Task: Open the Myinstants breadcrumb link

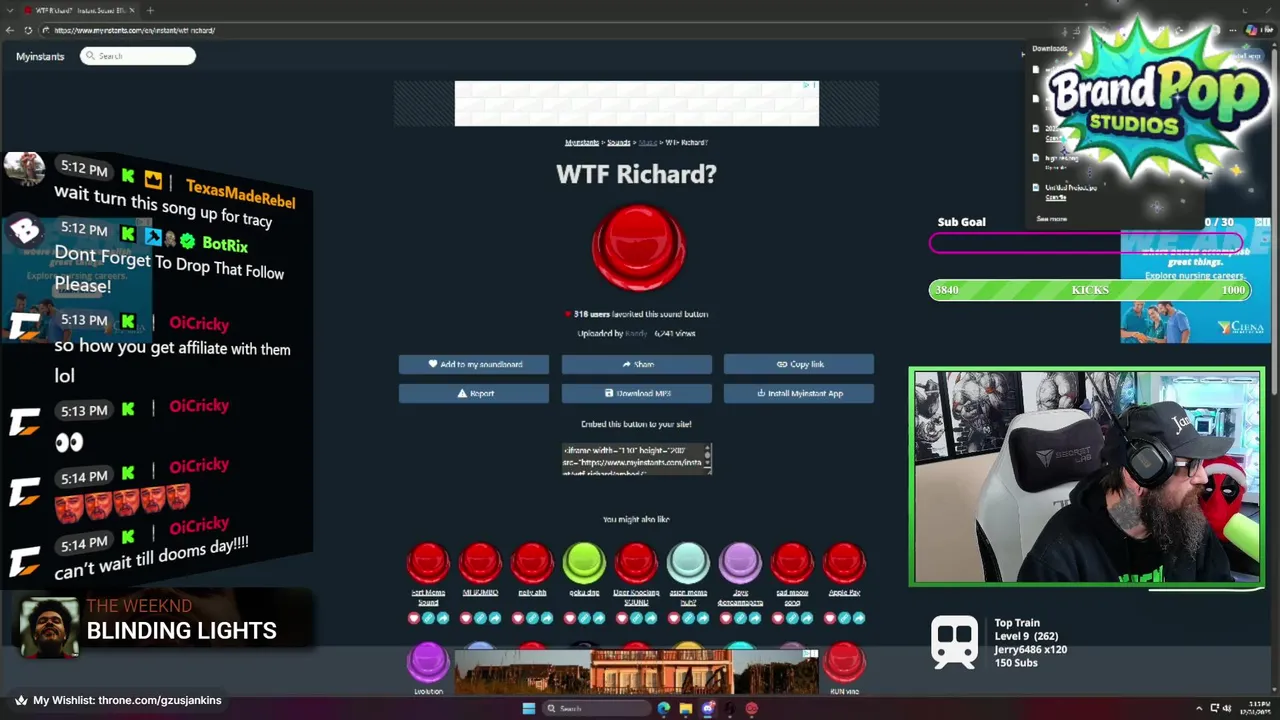Action: pyautogui.click(x=582, y=142)
